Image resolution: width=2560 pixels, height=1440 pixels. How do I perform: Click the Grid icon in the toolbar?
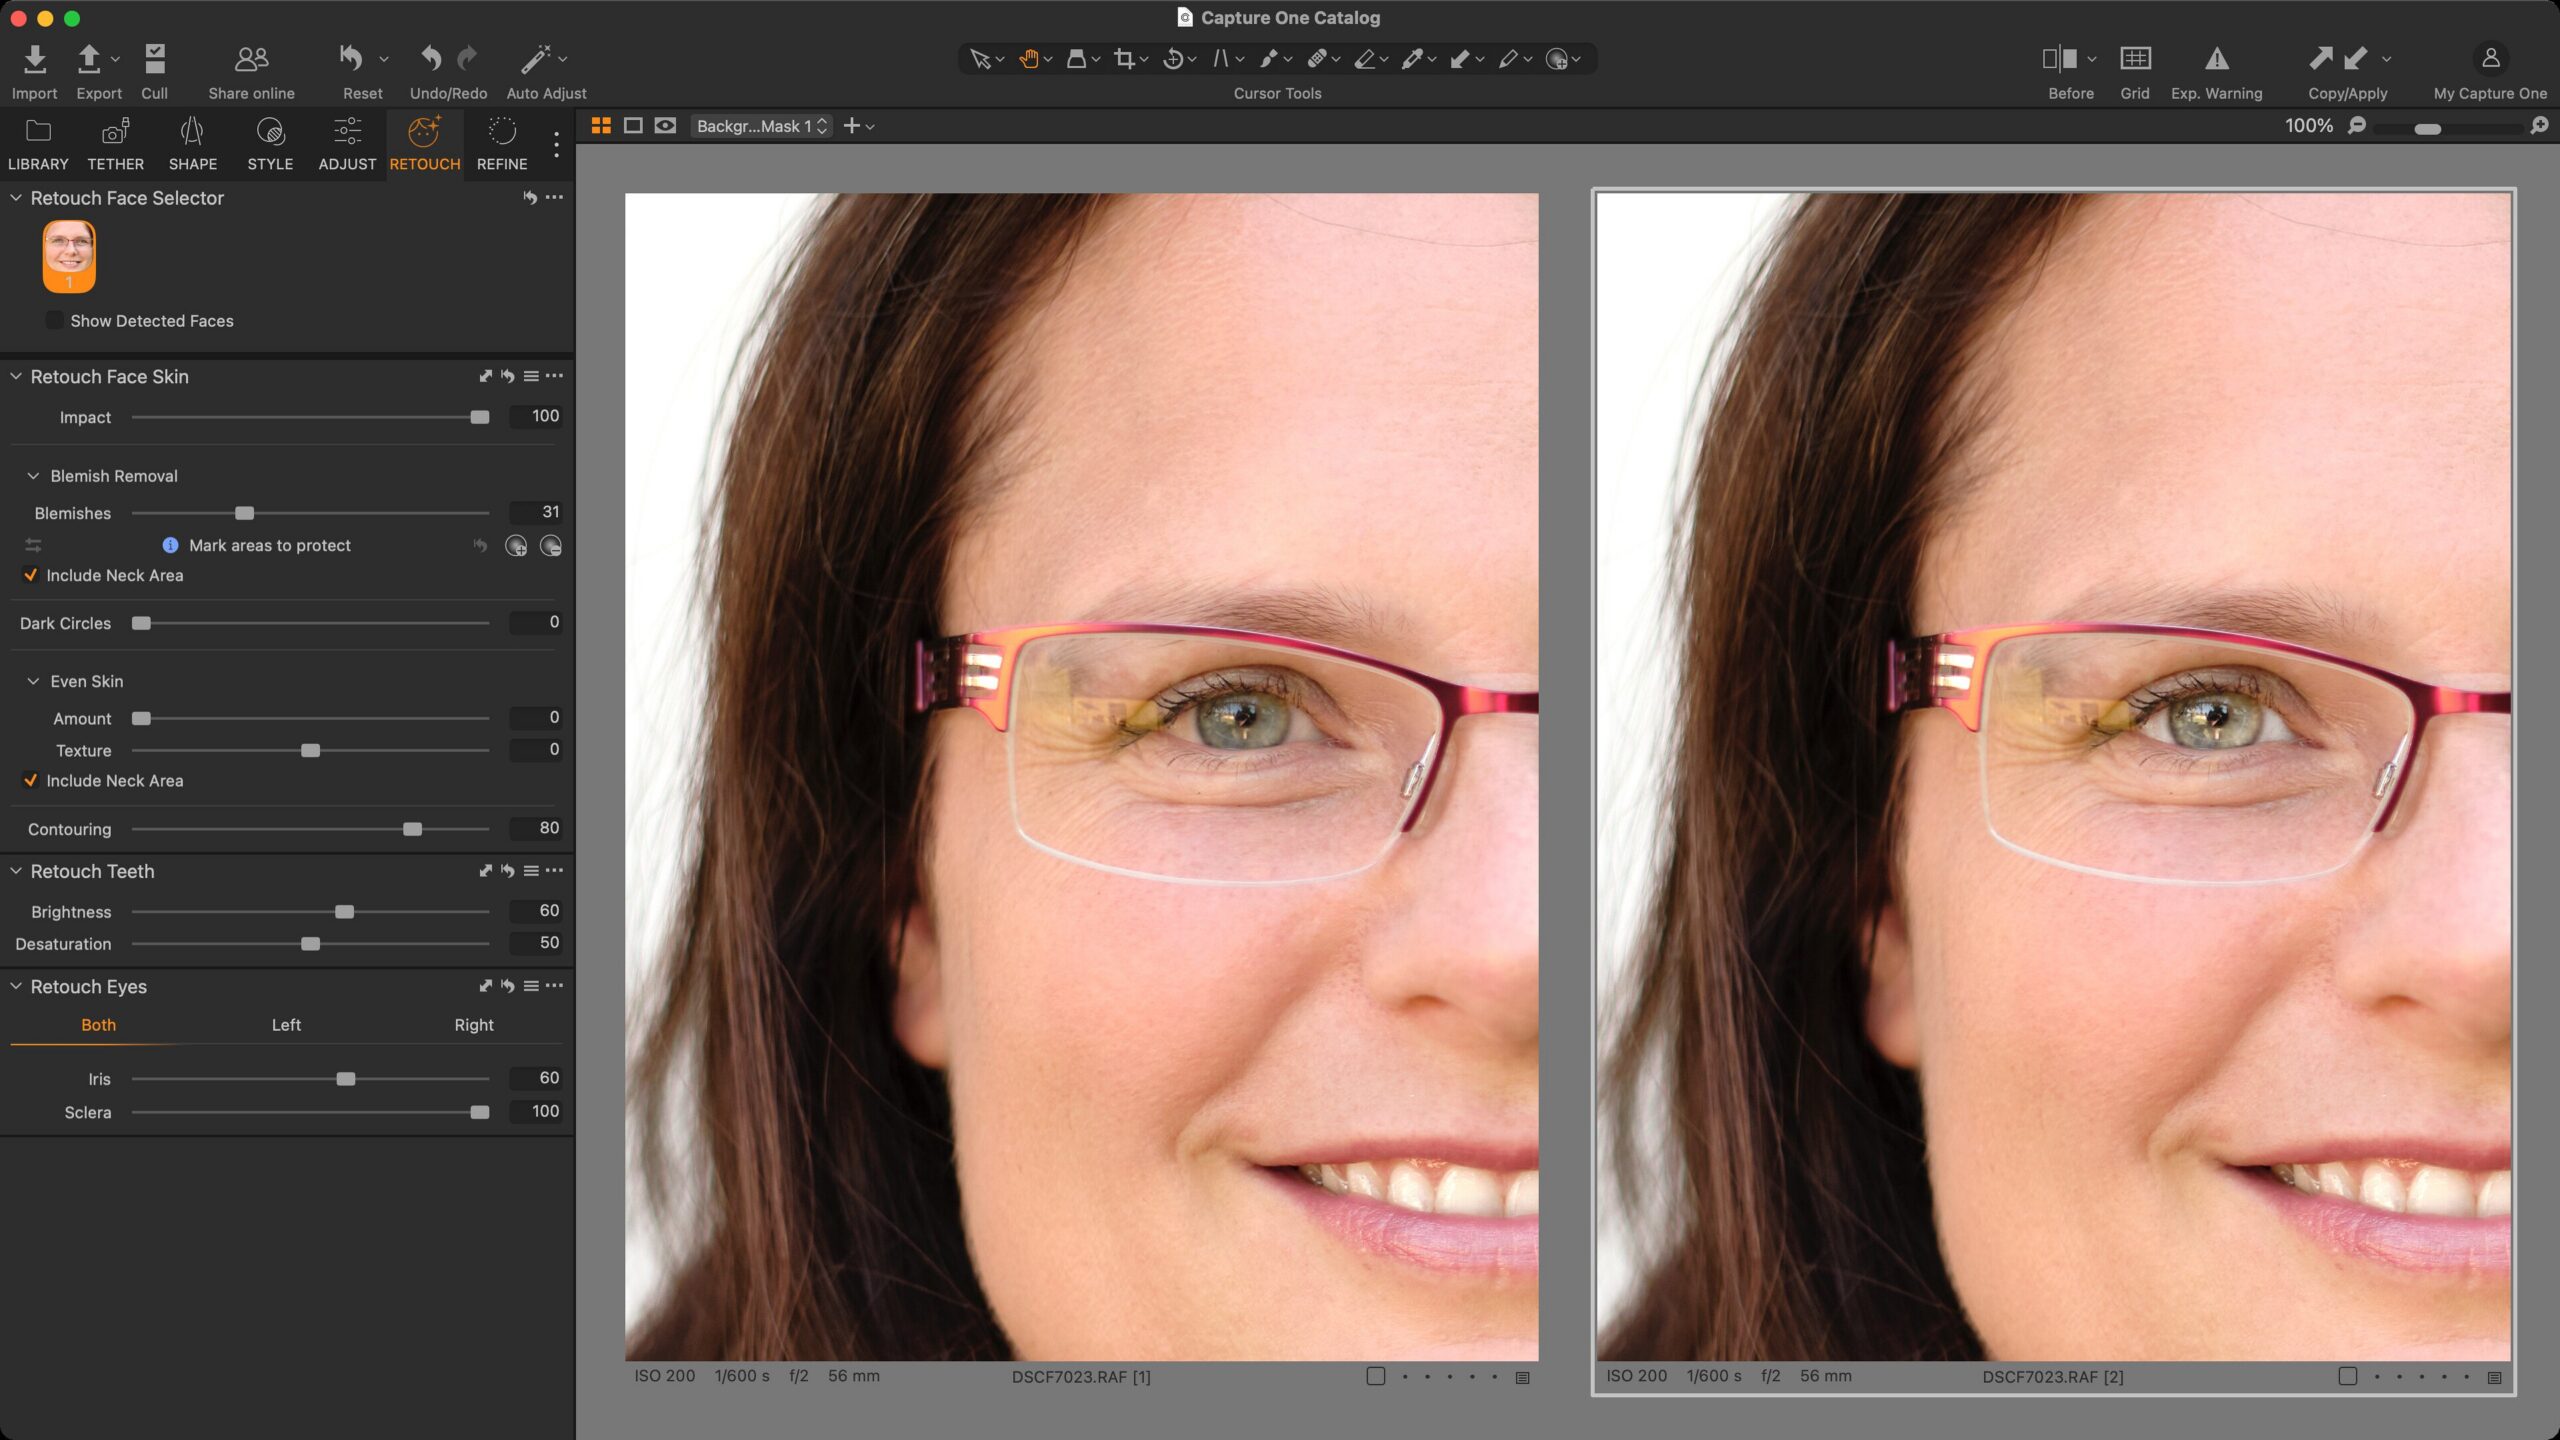(x=2135, y=60)
